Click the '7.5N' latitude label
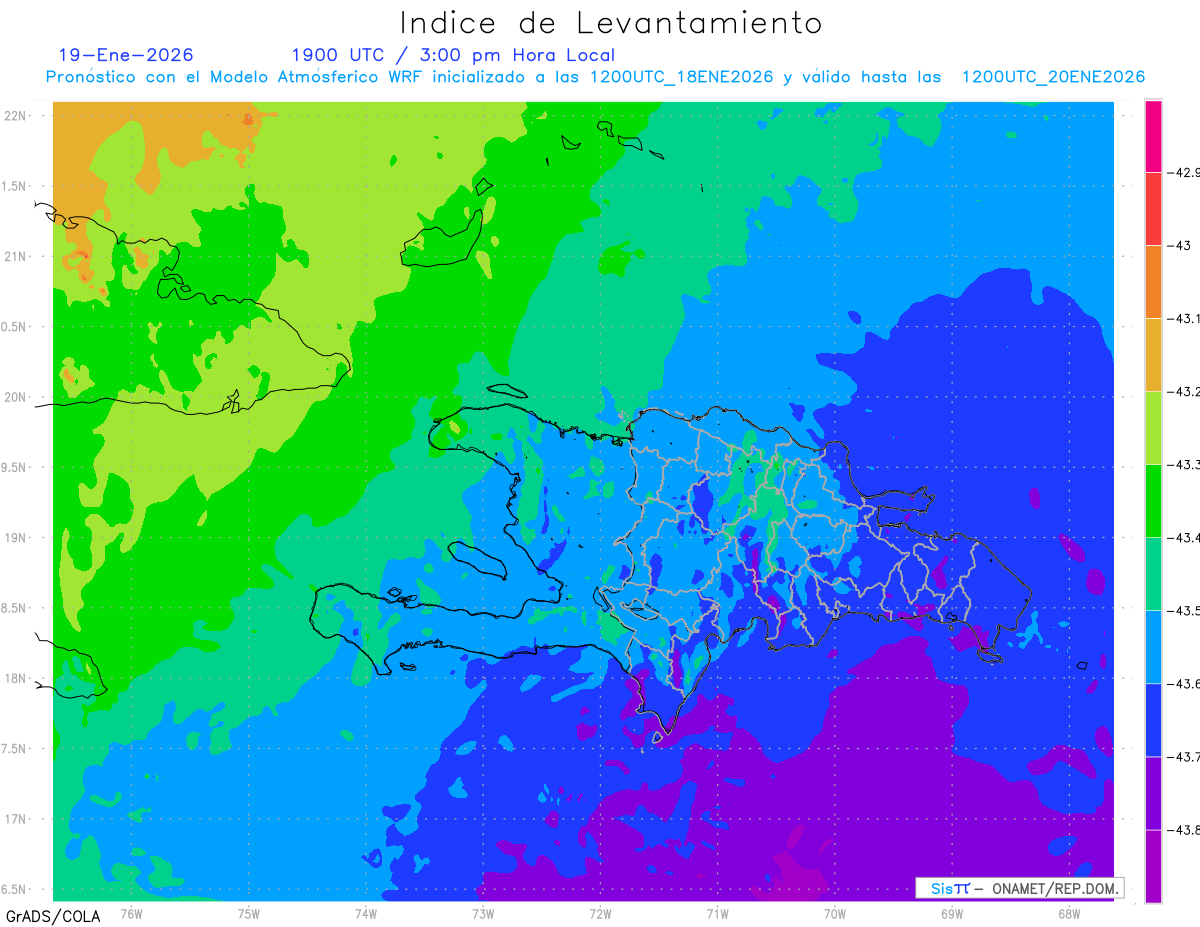The image size is (1200, 927). [15, 749]
